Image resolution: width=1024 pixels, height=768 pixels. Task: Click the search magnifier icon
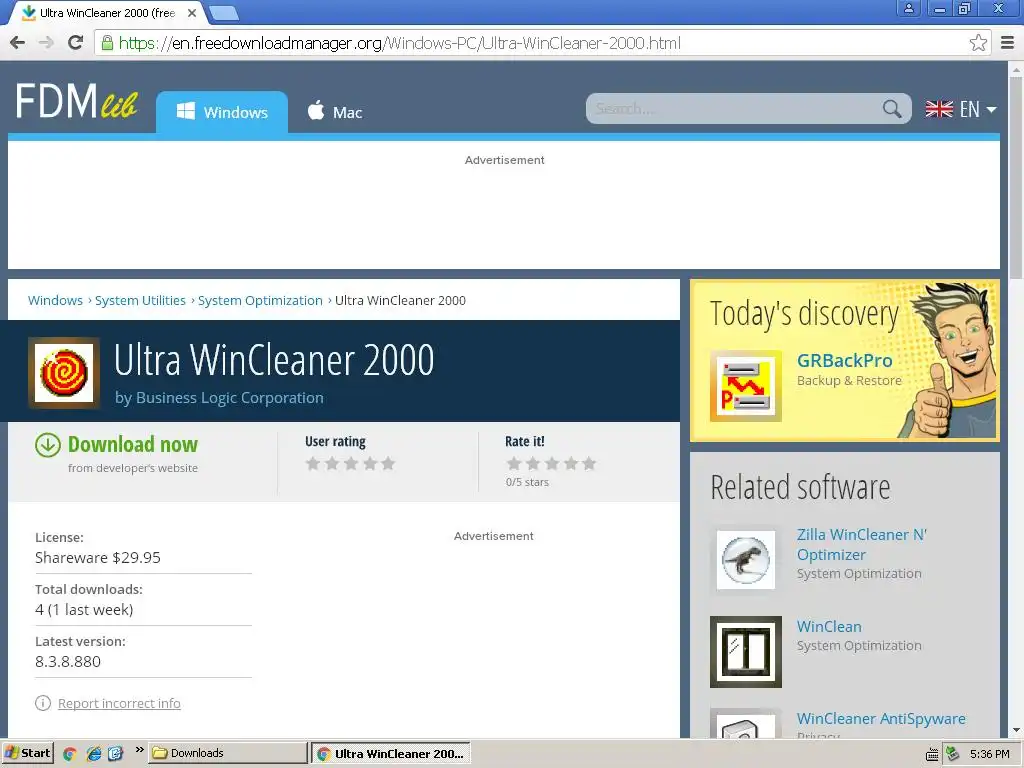(891, 108)
